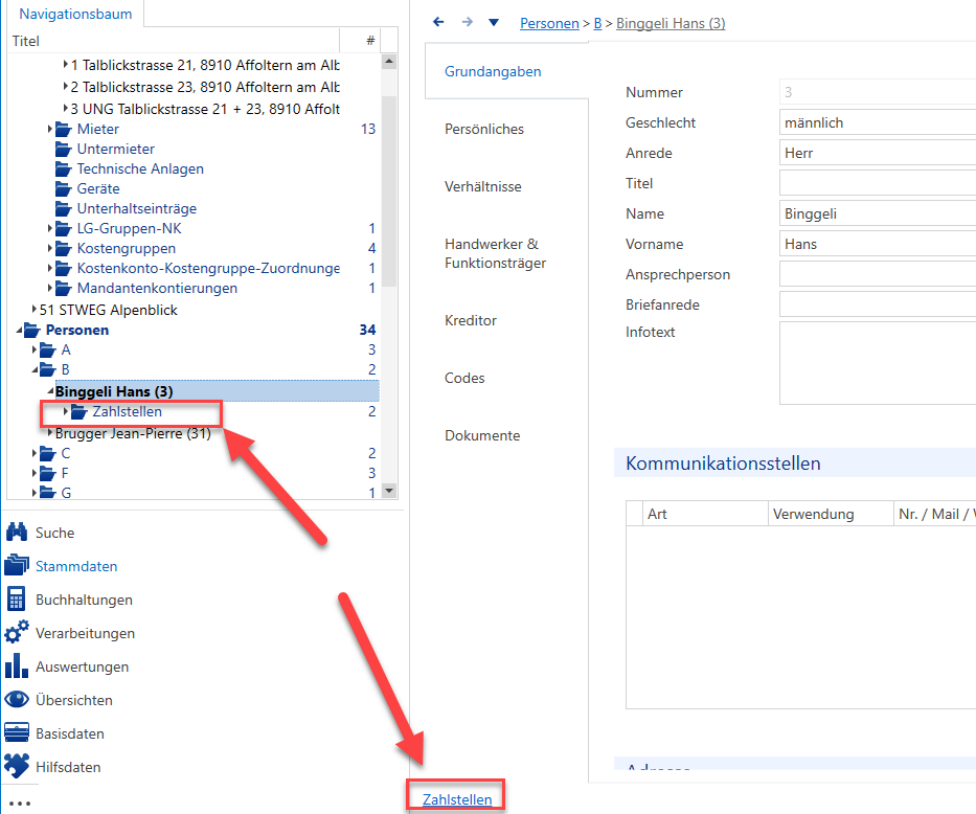Click the Auswertungen bar chart icon
Image resolution: width=976 pixels, height=814 pixels.
[x=16, y=665]
